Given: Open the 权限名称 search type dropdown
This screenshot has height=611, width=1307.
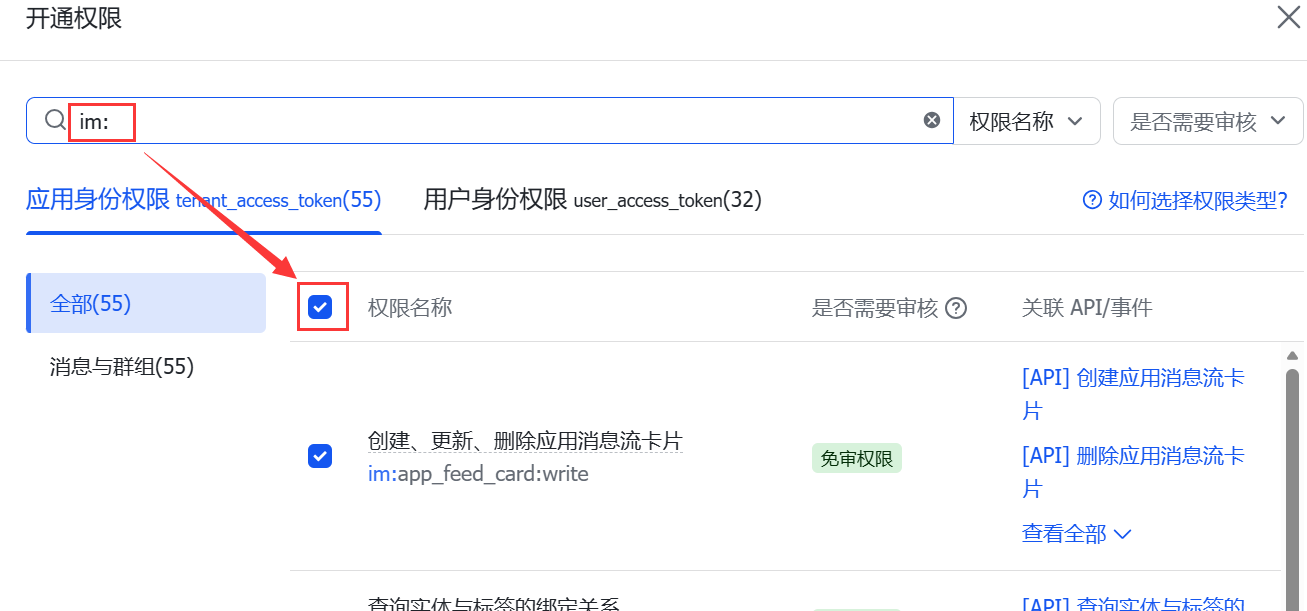Looking at the screenshot, I should click(1026, 121).
